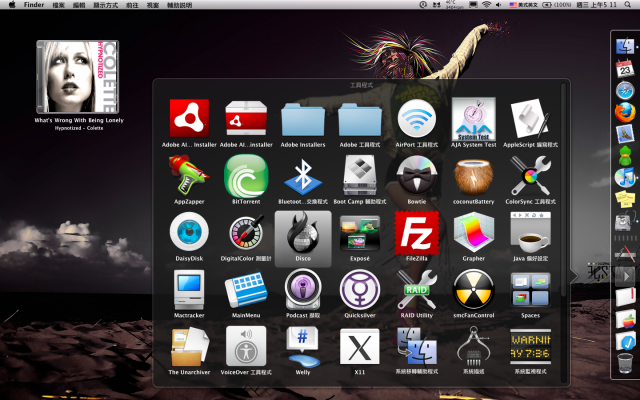This screenshot has width=640, height=400.
Task: Open Finder in the Dock
Action: pos(625,47)
